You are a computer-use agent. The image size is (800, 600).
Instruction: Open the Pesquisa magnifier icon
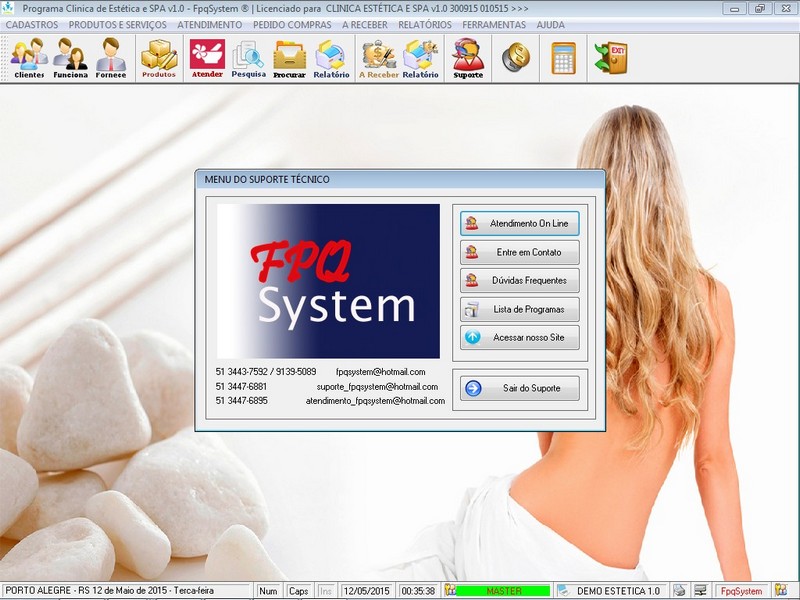248,58
